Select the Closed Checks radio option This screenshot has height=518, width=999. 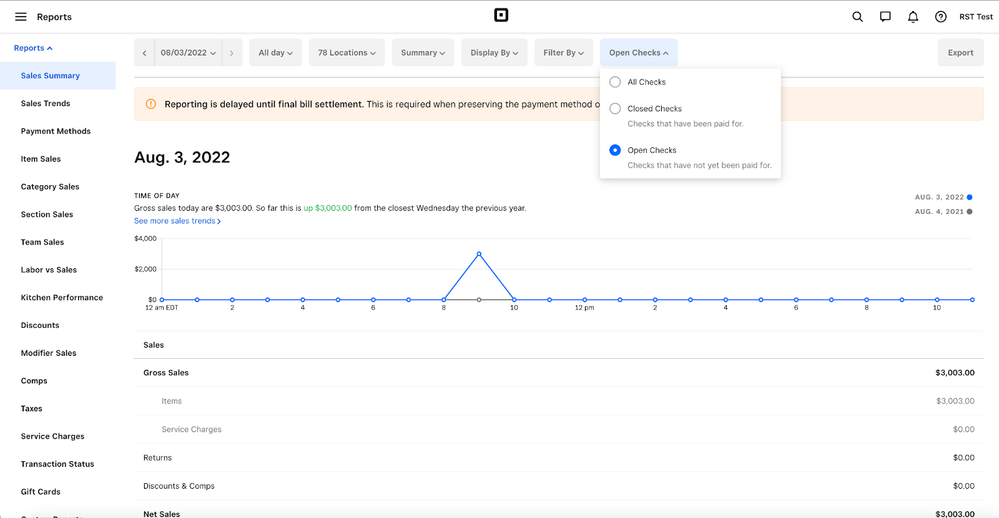click(615, 108)
